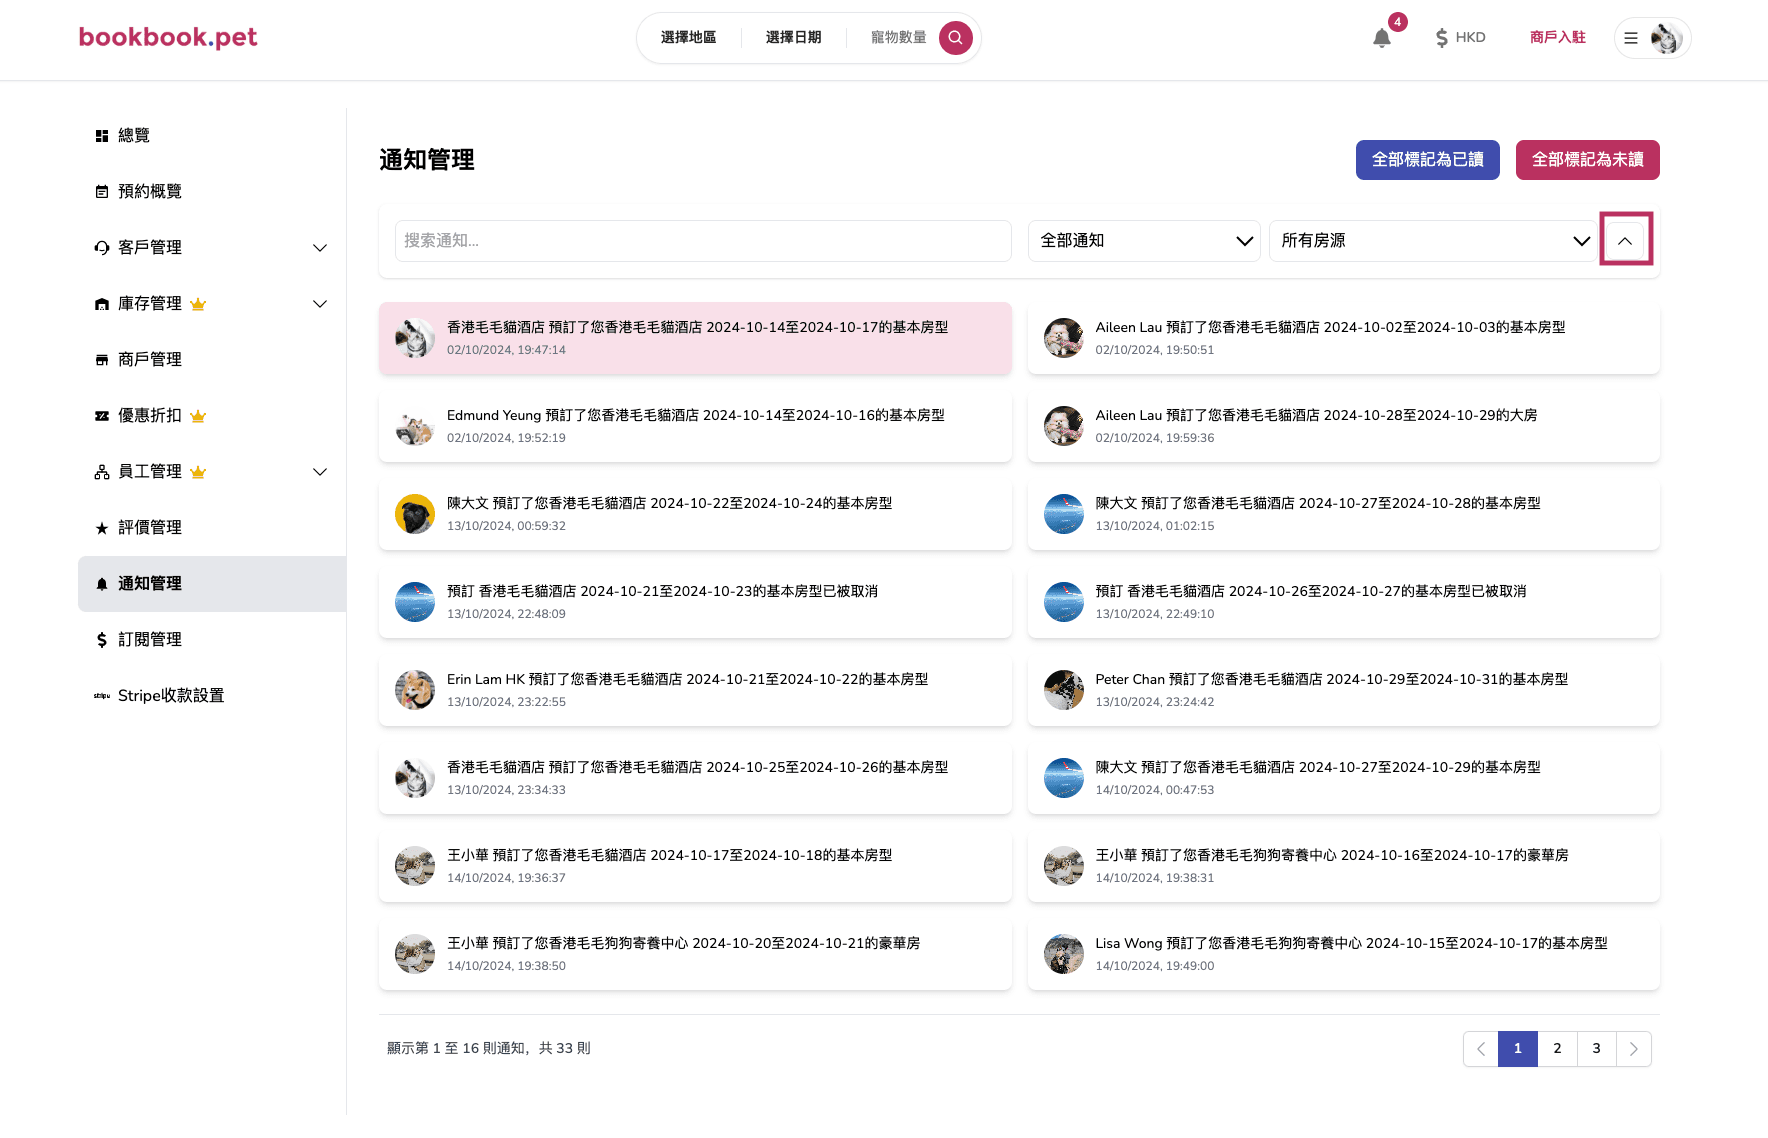This screenshot has height=1138, width=1768.
Task: Click the crown icon beside 優惠折扣
Action: pos(198,416)
